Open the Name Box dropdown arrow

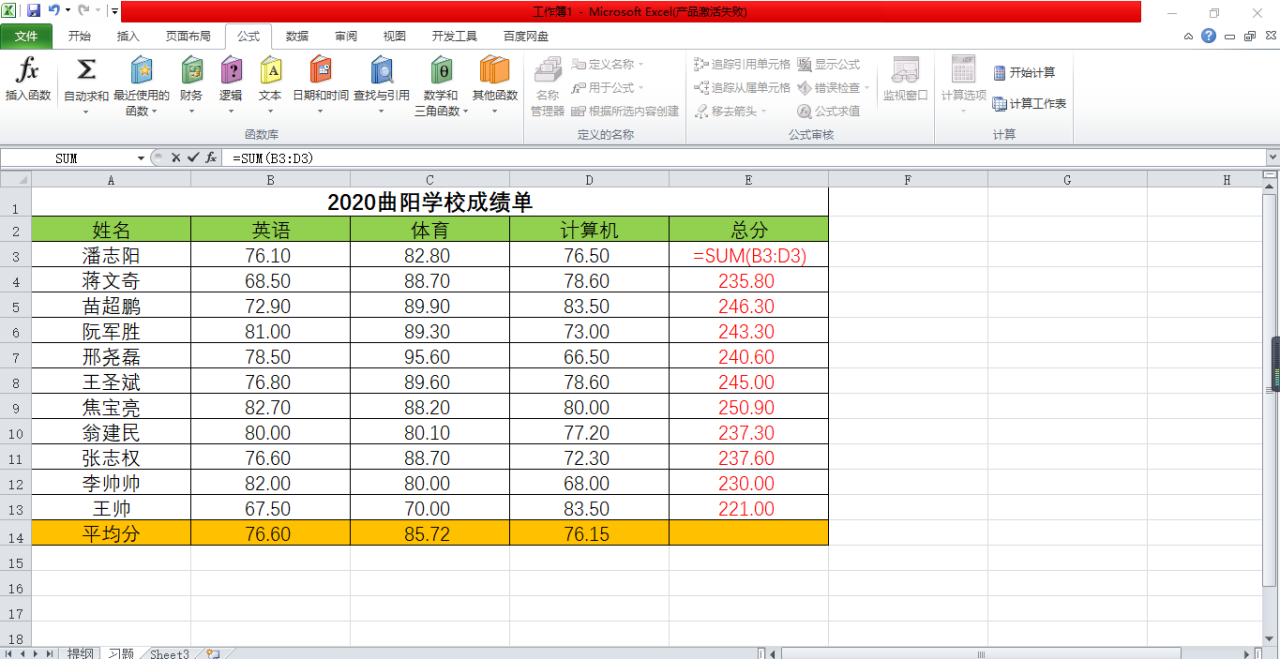click(x=141, y=158)
